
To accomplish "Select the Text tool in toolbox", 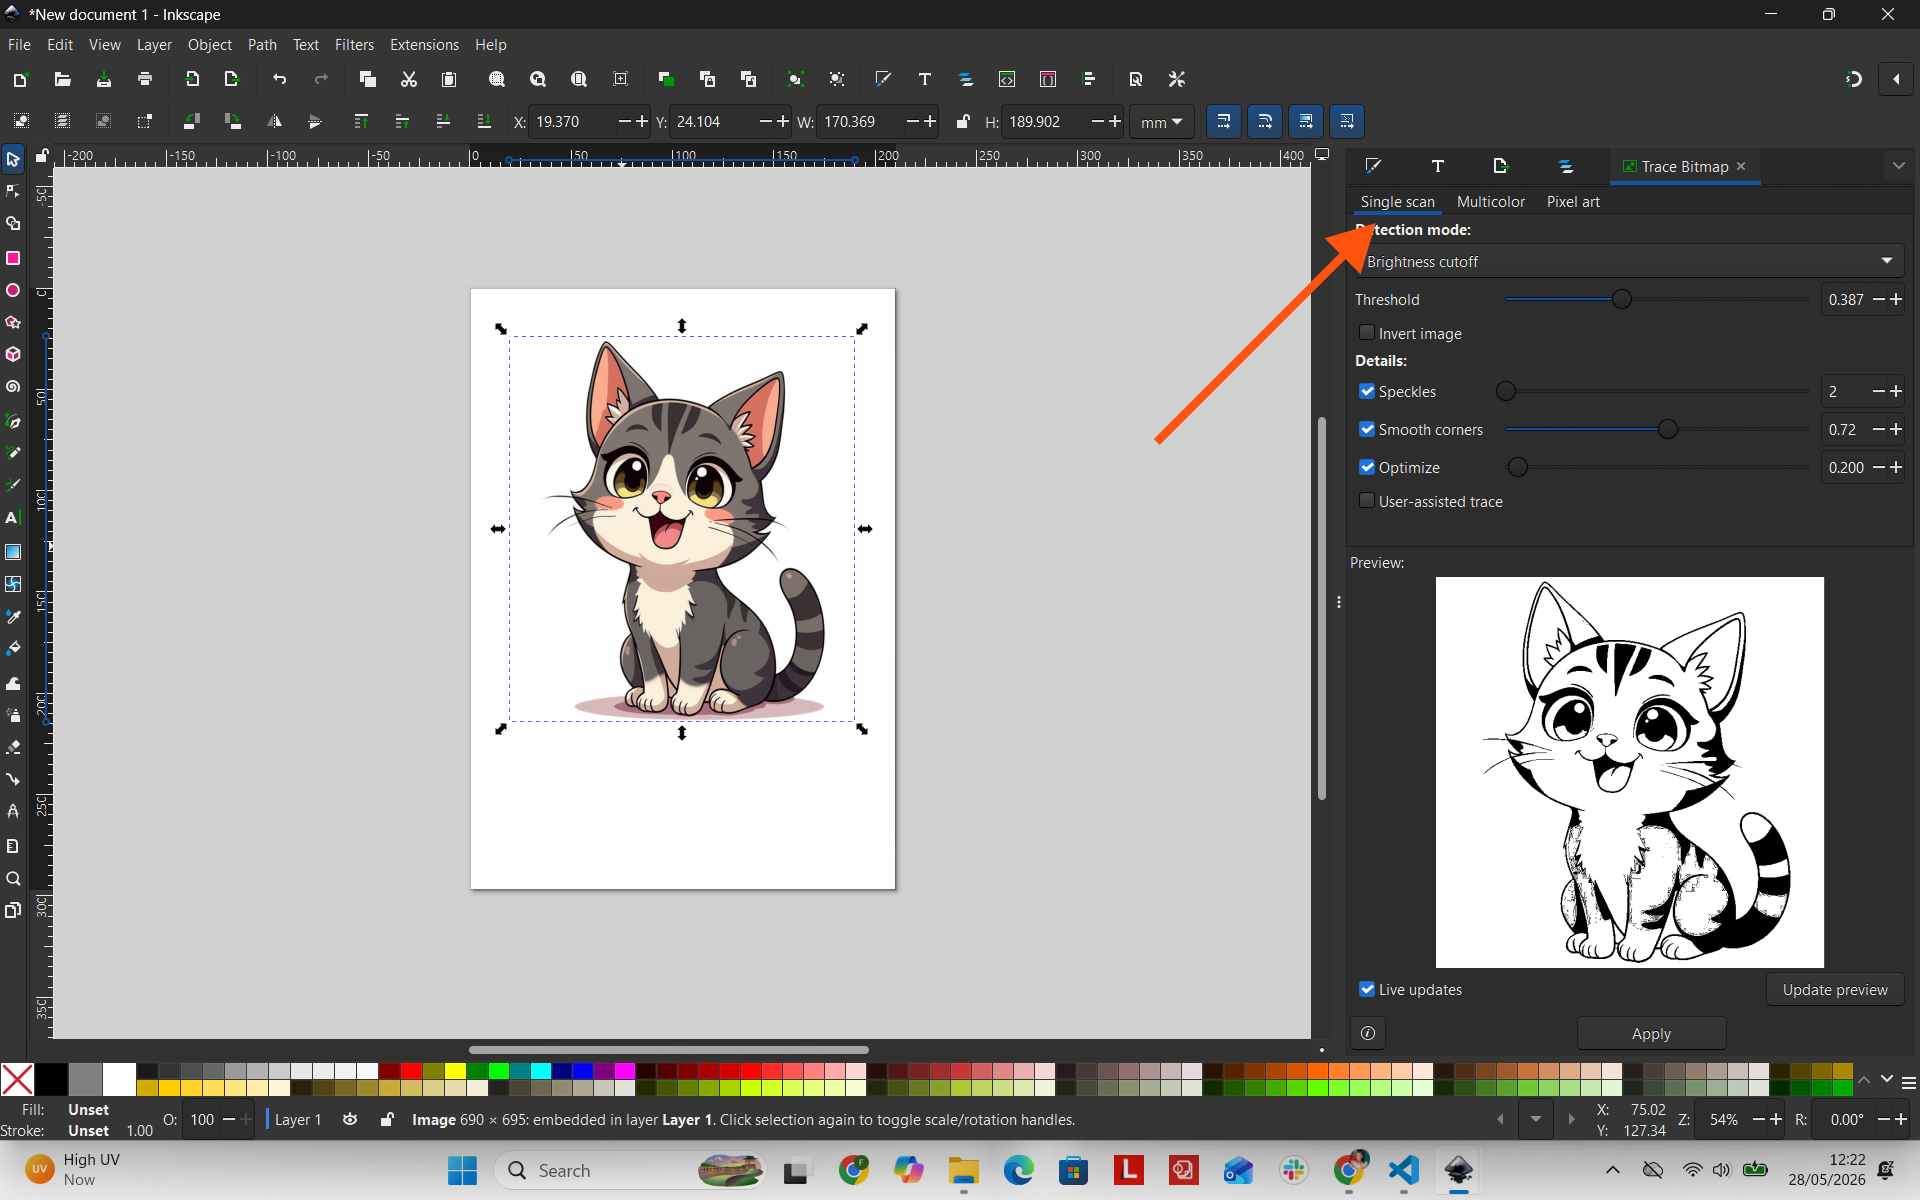I will coord(13,518).
